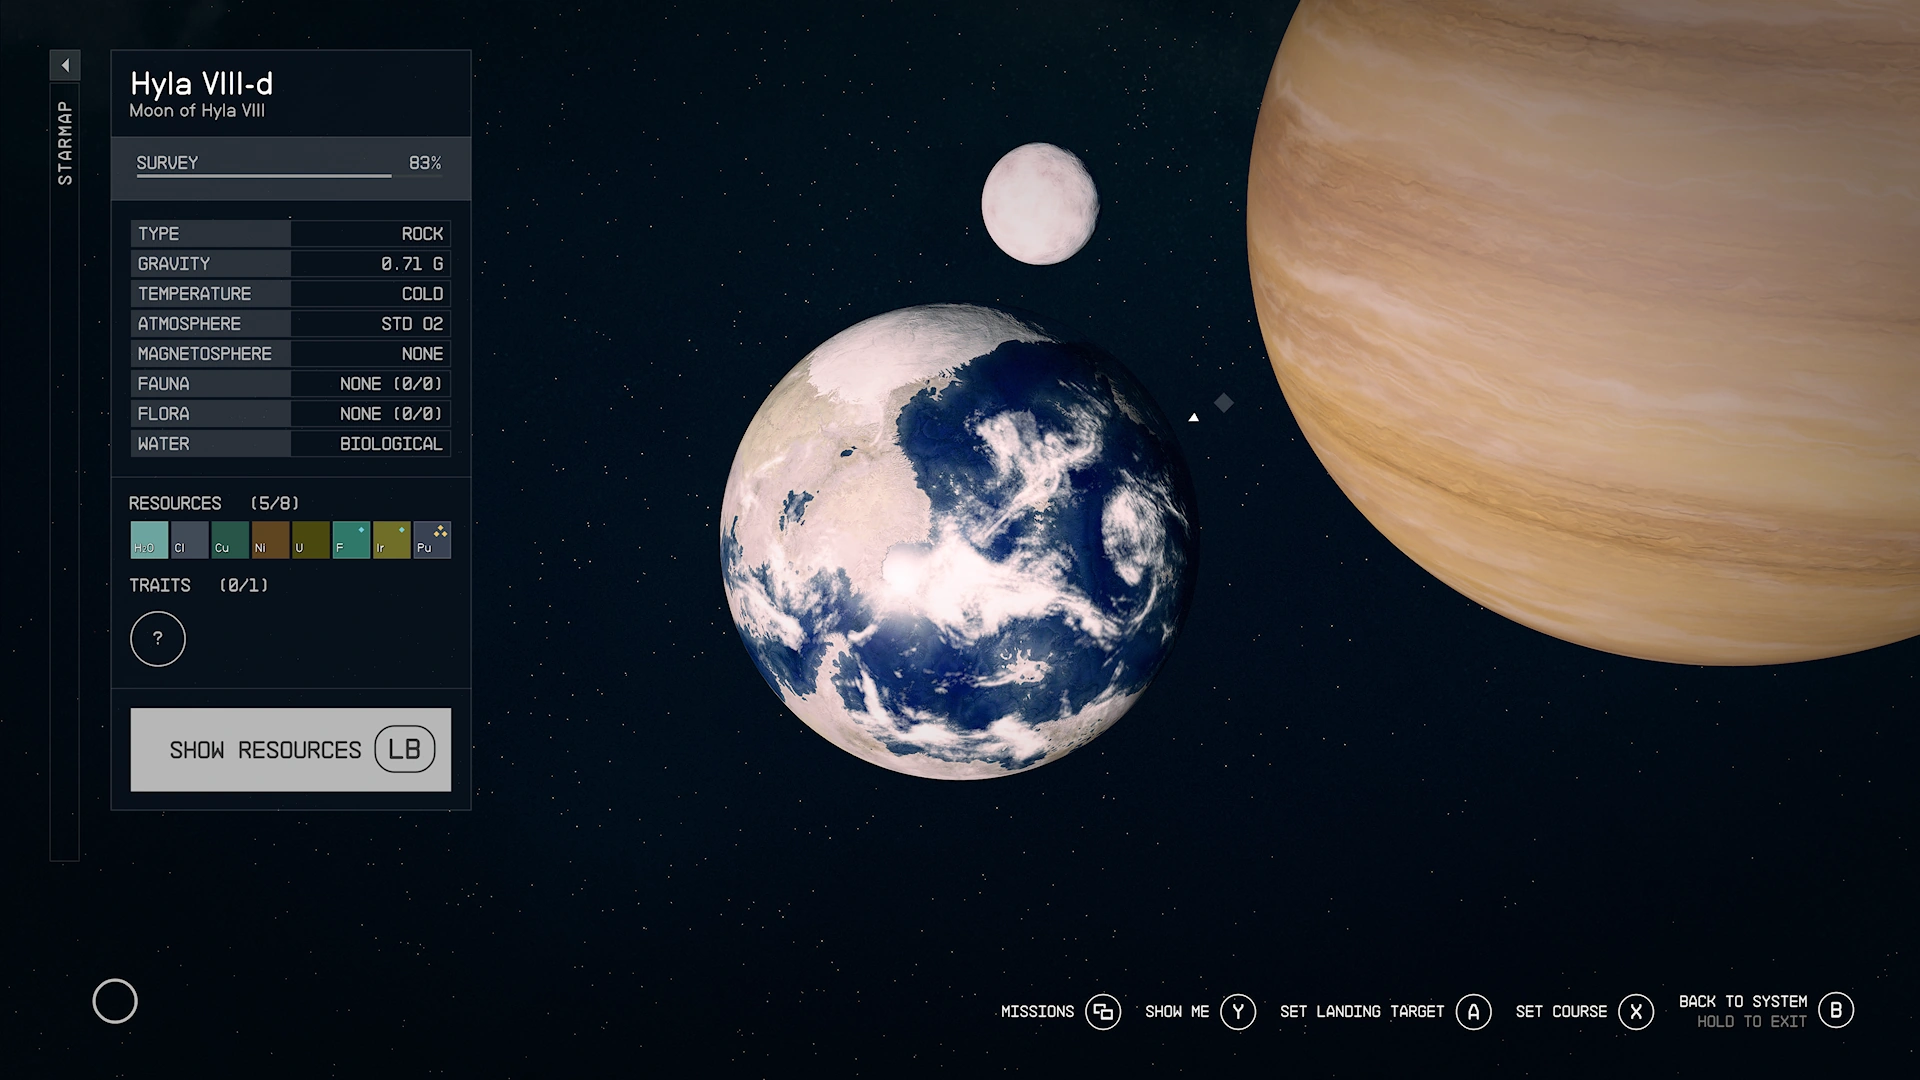
Task: Click the Set Course X button
Action: click(x=1635, y=1012)
